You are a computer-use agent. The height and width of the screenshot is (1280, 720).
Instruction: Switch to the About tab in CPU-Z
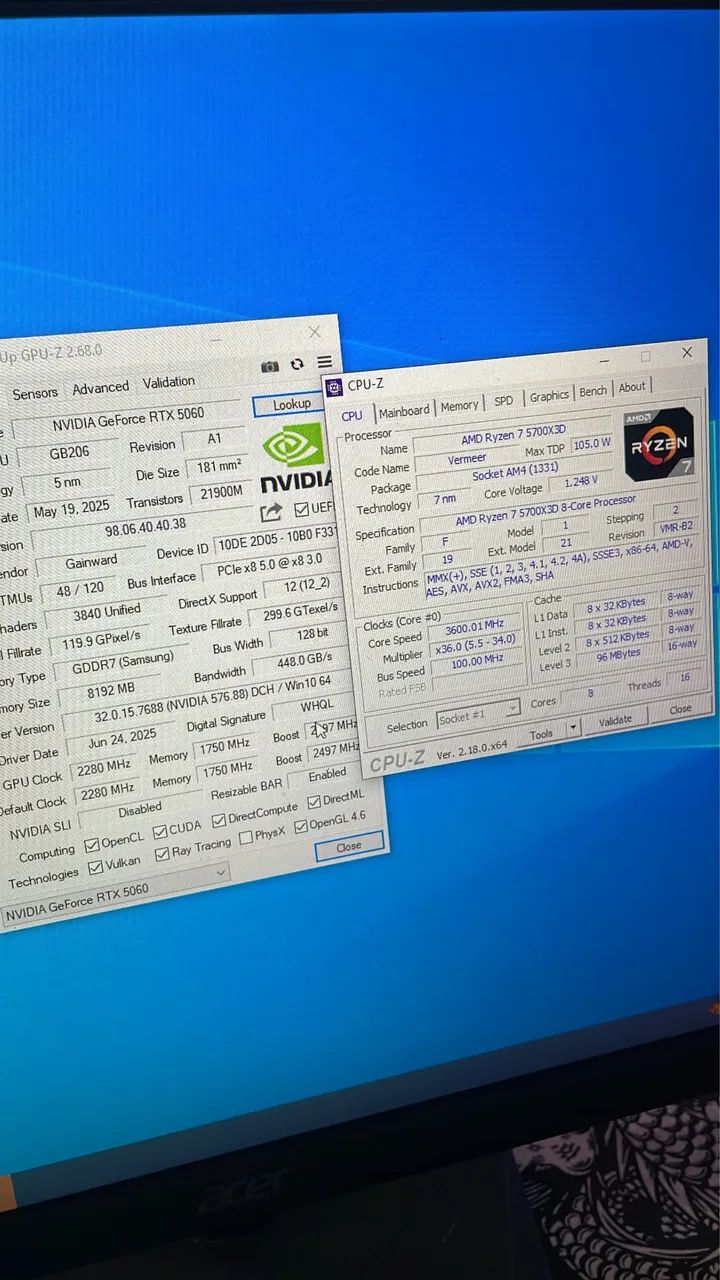[x=632, y=388]
